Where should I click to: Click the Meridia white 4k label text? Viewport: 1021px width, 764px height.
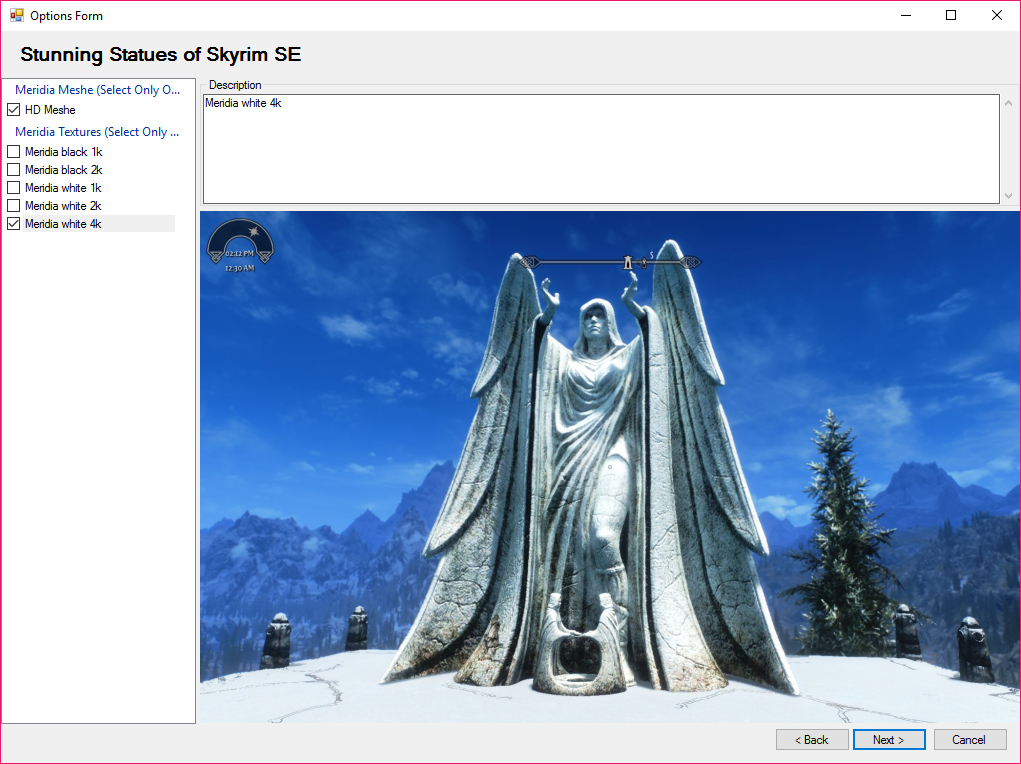(x=63, y=224)
